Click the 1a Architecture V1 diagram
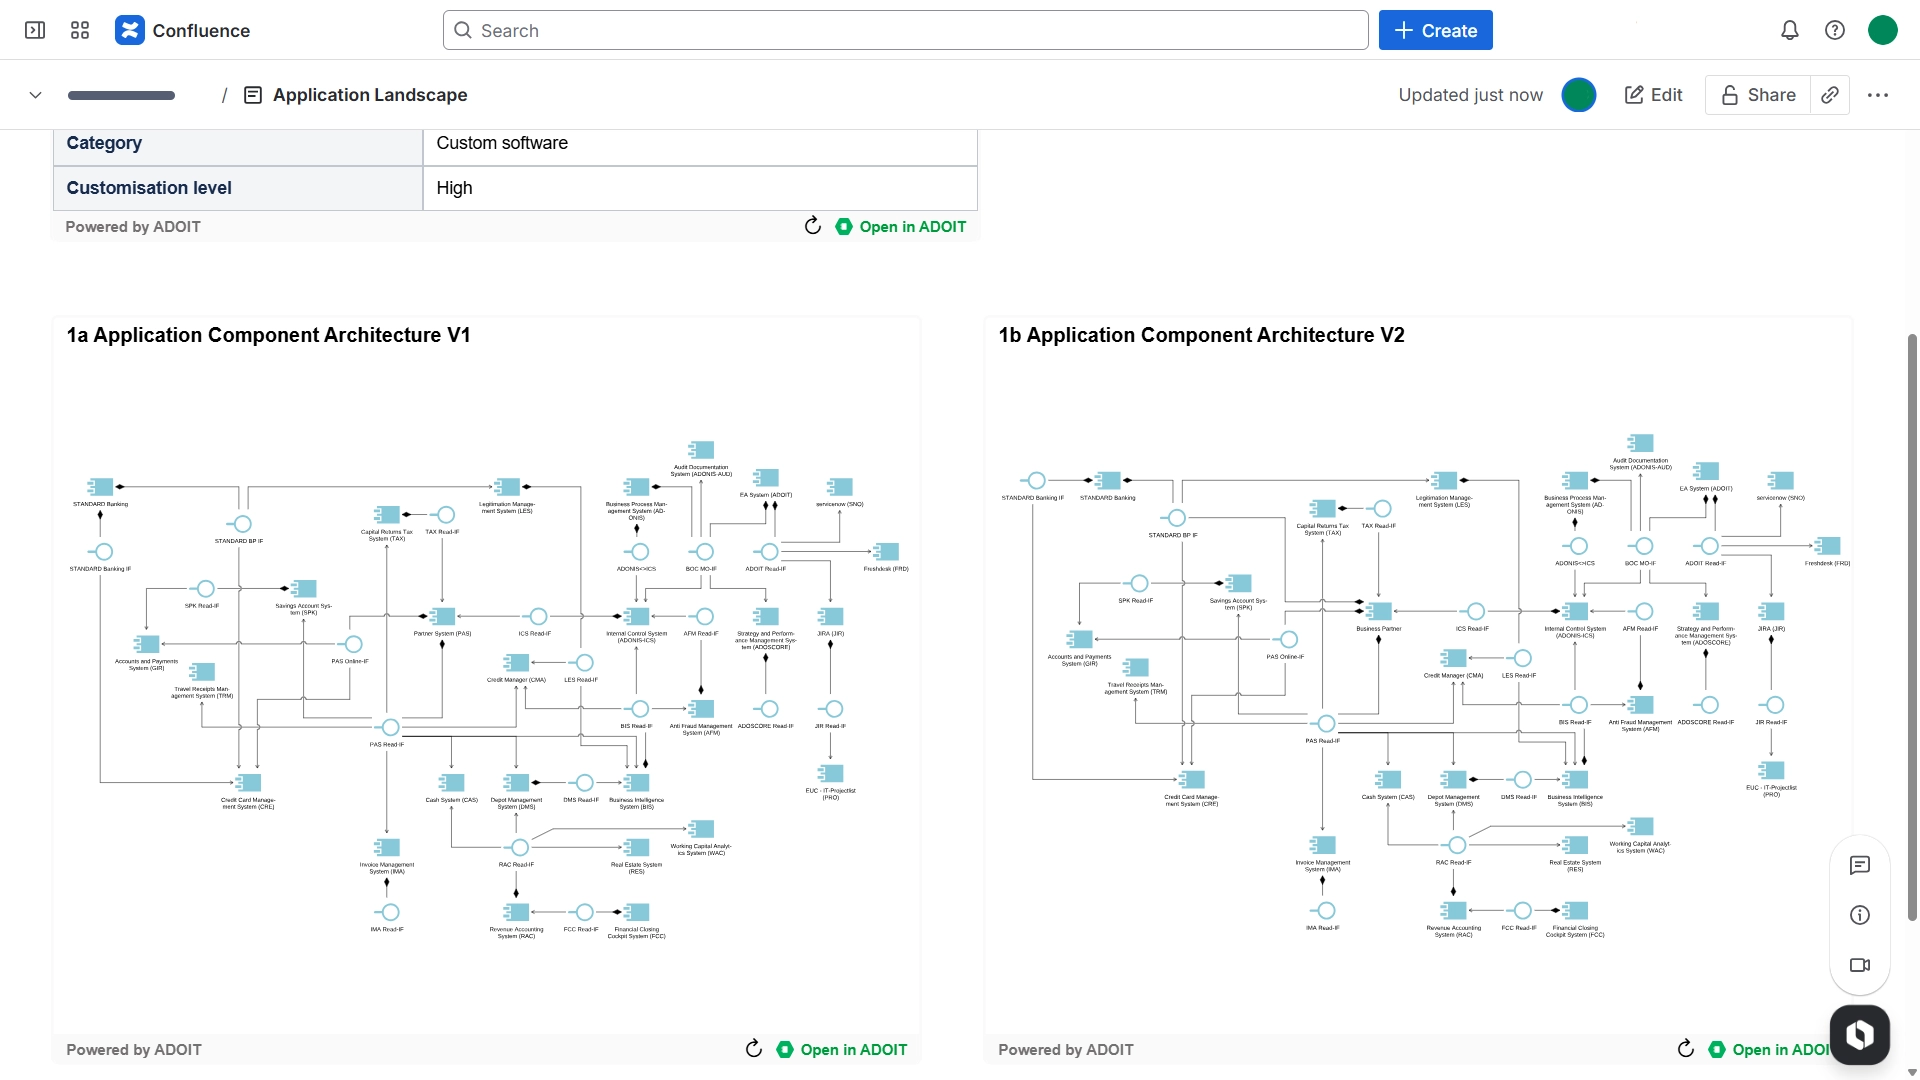 [x=486, y=690]
